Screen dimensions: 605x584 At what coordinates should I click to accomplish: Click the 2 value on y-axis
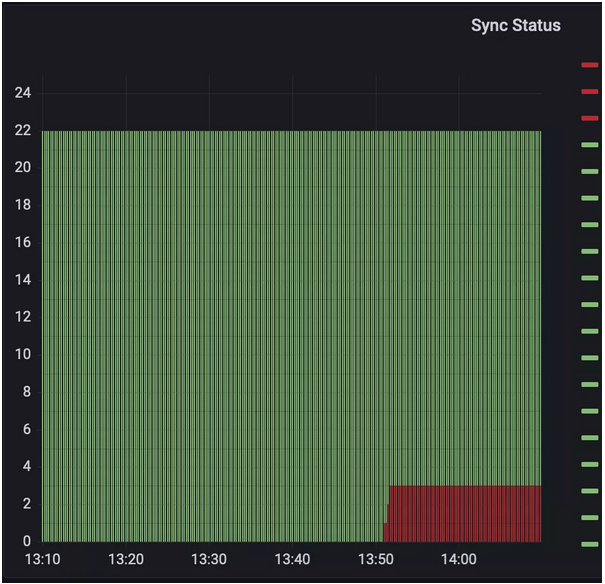[x=27, y=504]
